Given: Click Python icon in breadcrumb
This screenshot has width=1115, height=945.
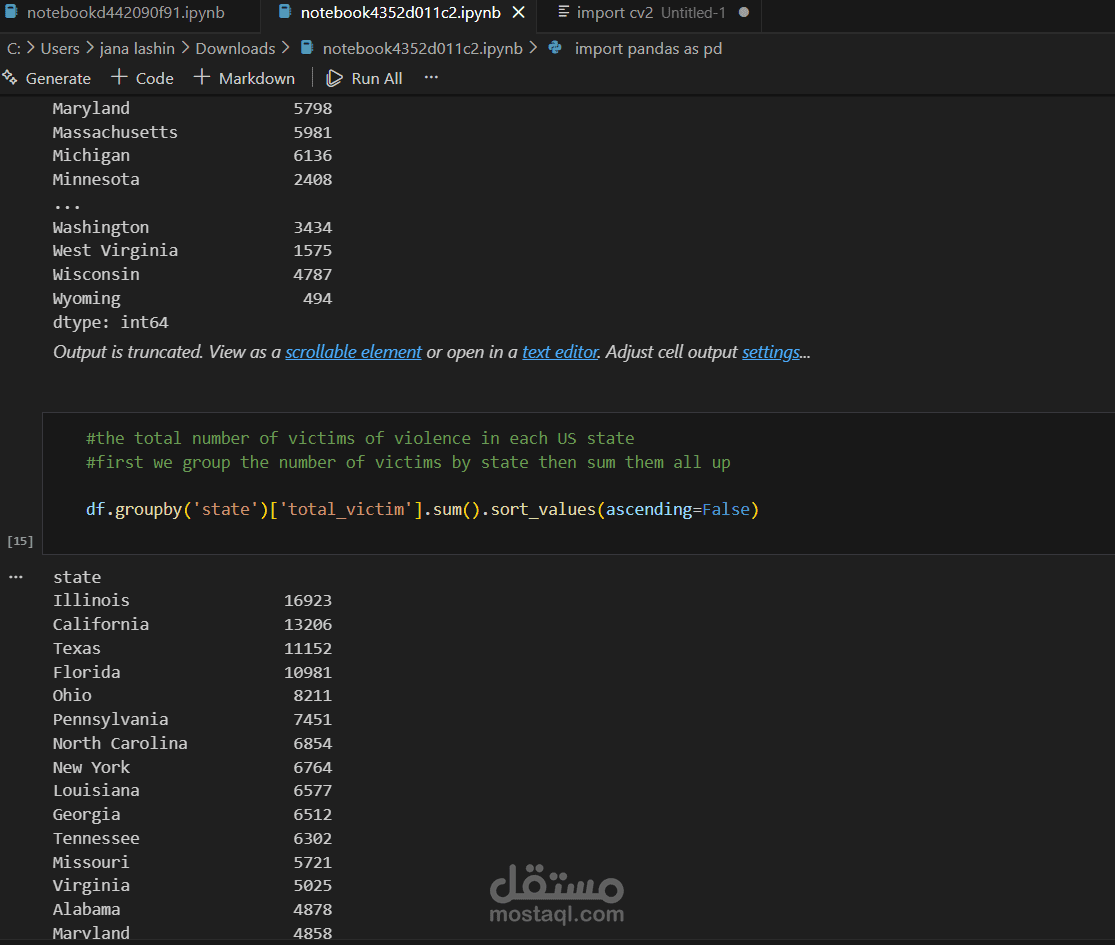Looking at the screenshot, I should [x=555, y=48].
